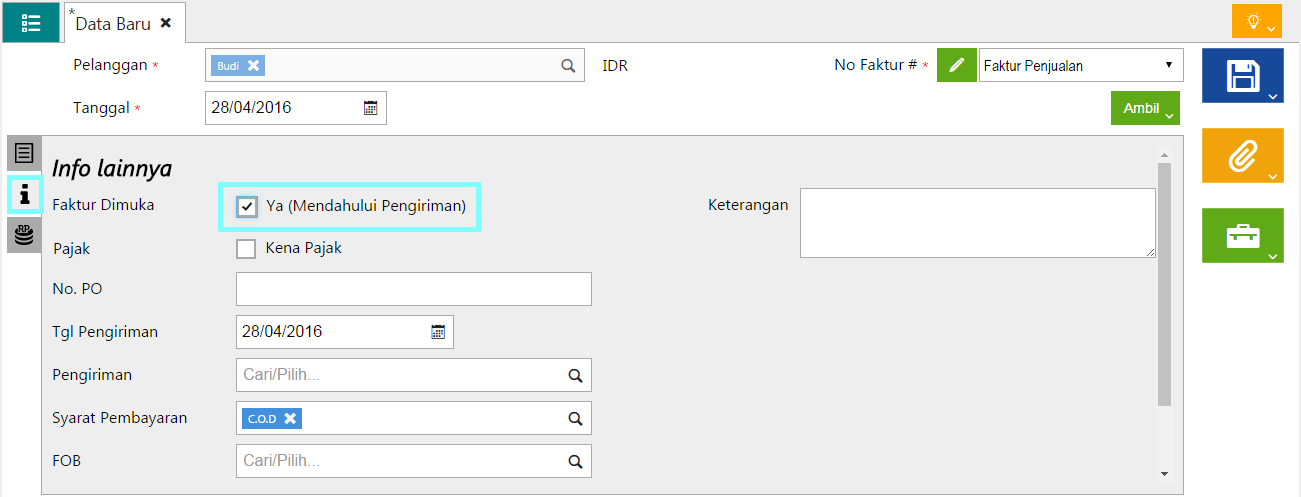Click the lightbulb tips icon
The image size is (1301, 497).
click(1256, 21)
